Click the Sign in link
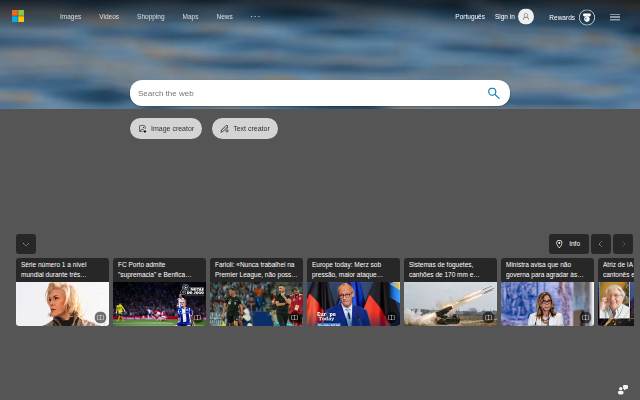The width and height of the screenshot is (640, 400). click(504, 17)
